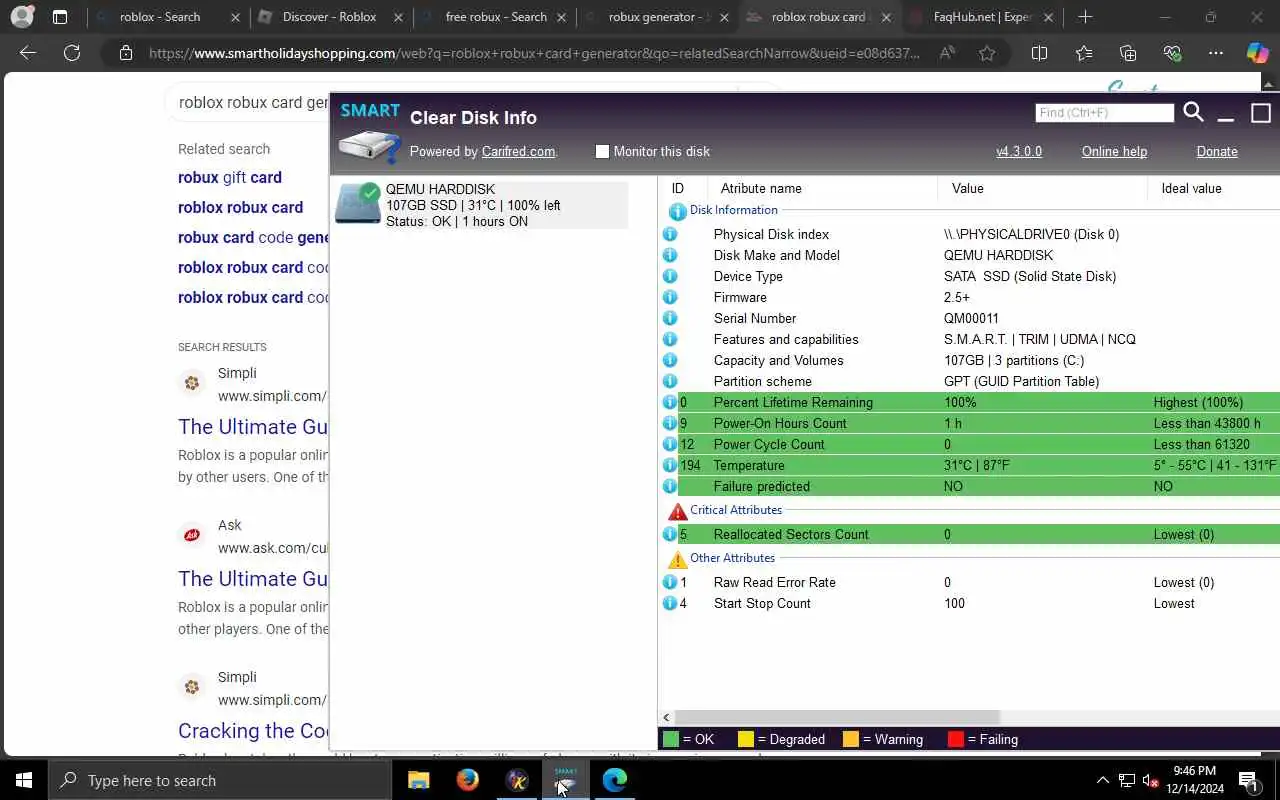This screenshot has height=800, width=1280.
Task: Click the orange Warning legend swatch
Action: (x=851, y=739)
